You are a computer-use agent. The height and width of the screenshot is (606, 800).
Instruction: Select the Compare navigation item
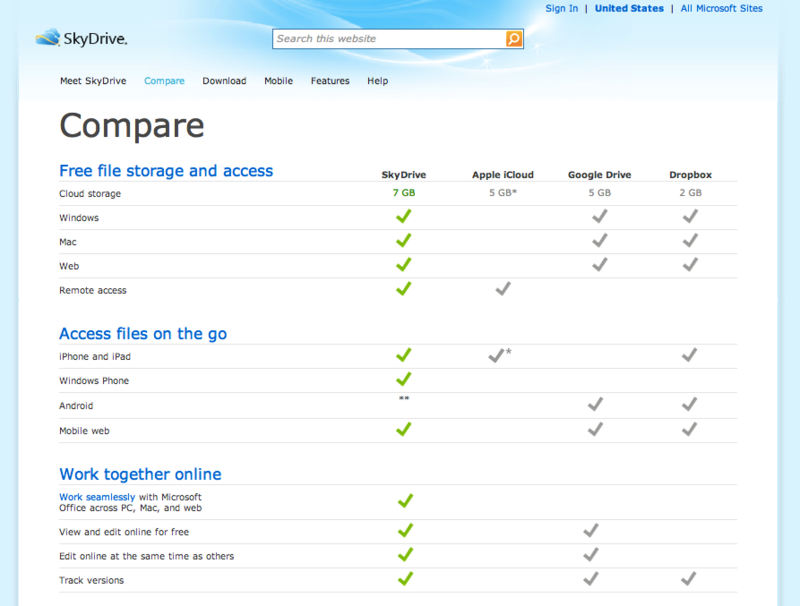(x=164, y=81)
